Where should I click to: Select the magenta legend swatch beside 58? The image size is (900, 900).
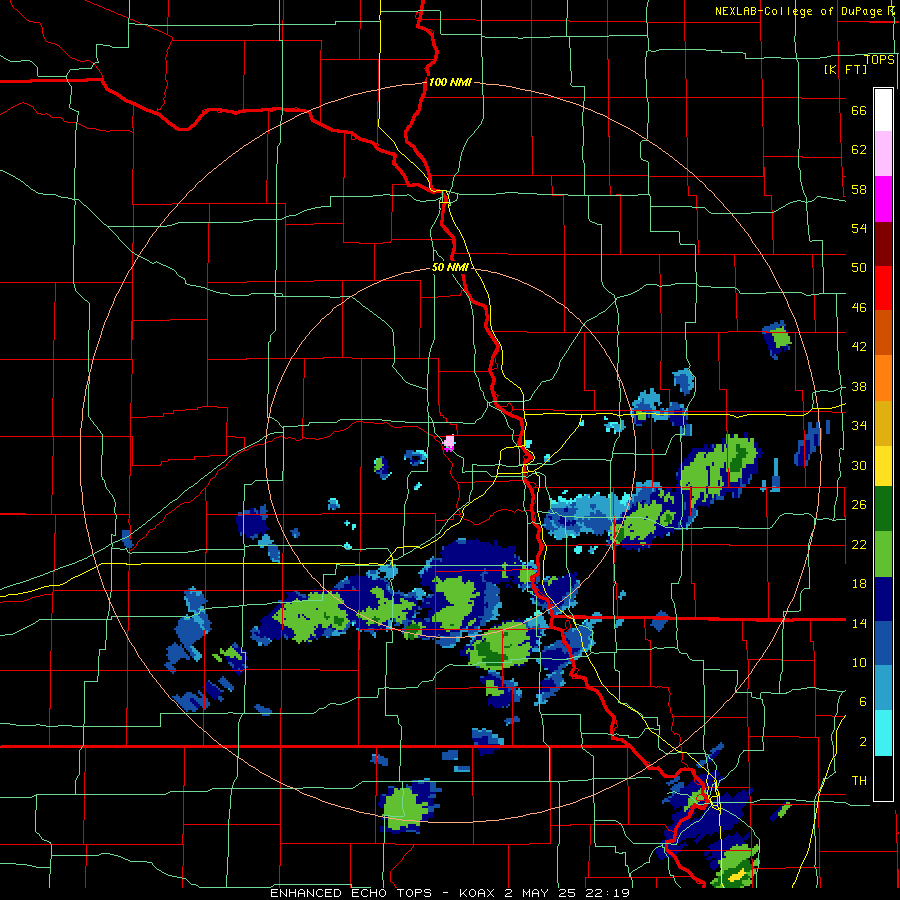point(883,199)
